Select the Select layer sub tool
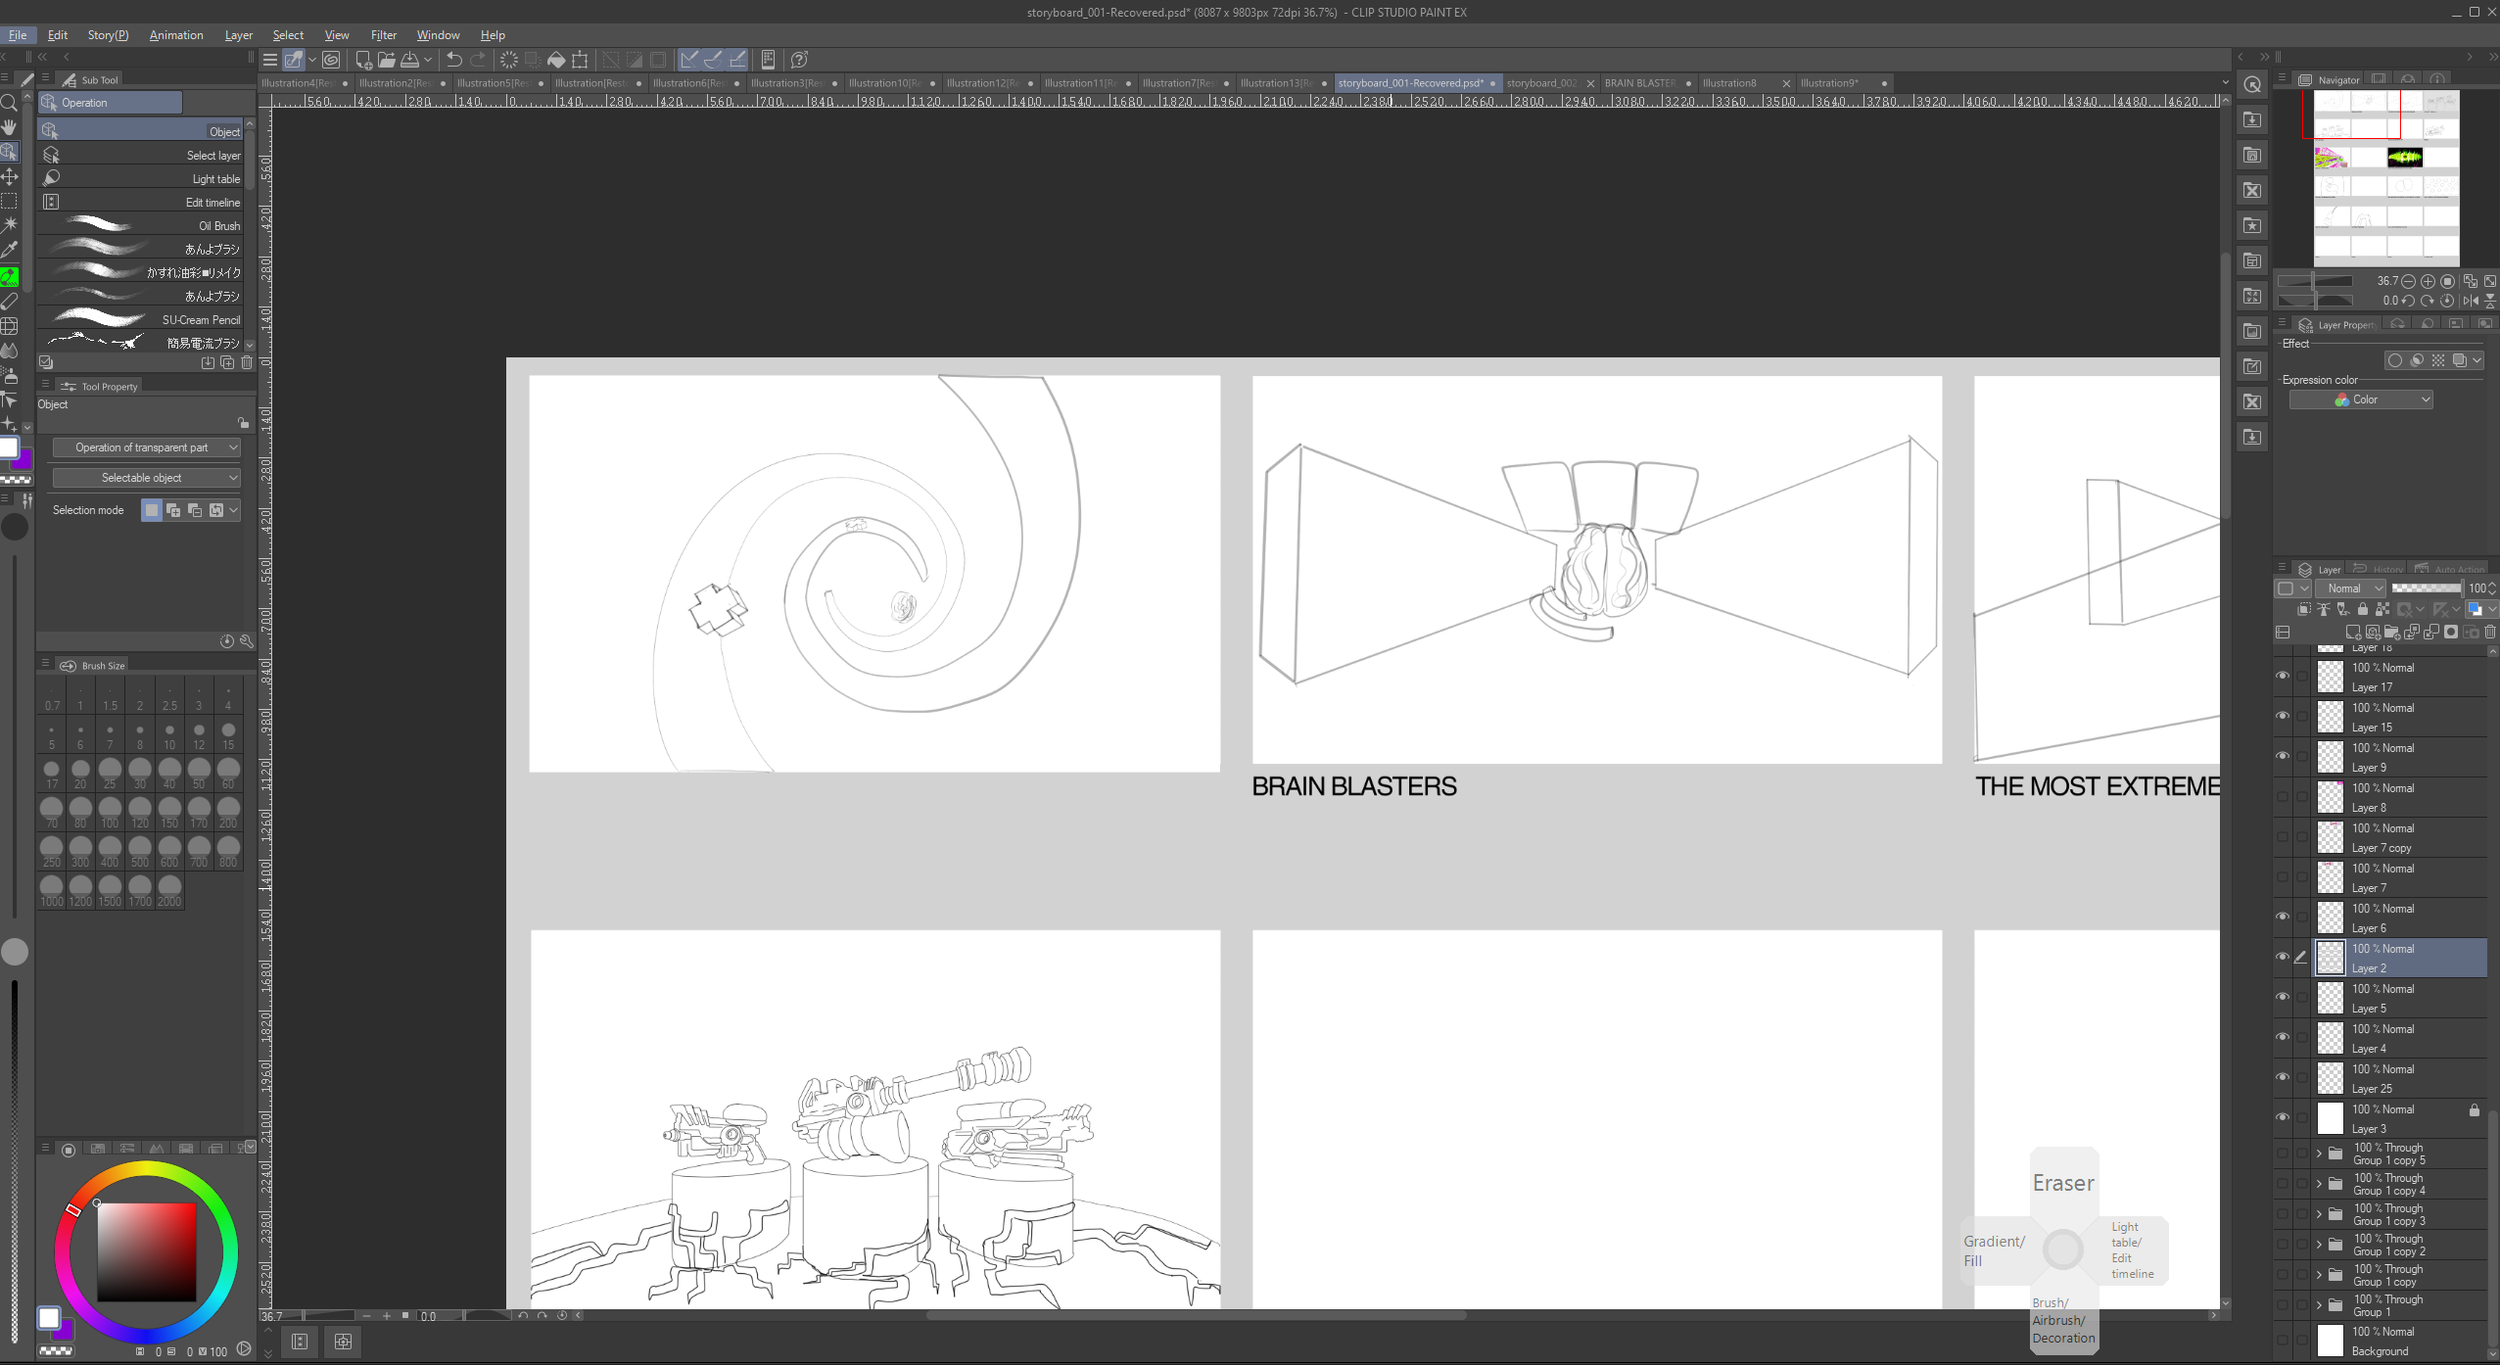This screenshot has width=2500, height=1365. click(x=141, y=155)
